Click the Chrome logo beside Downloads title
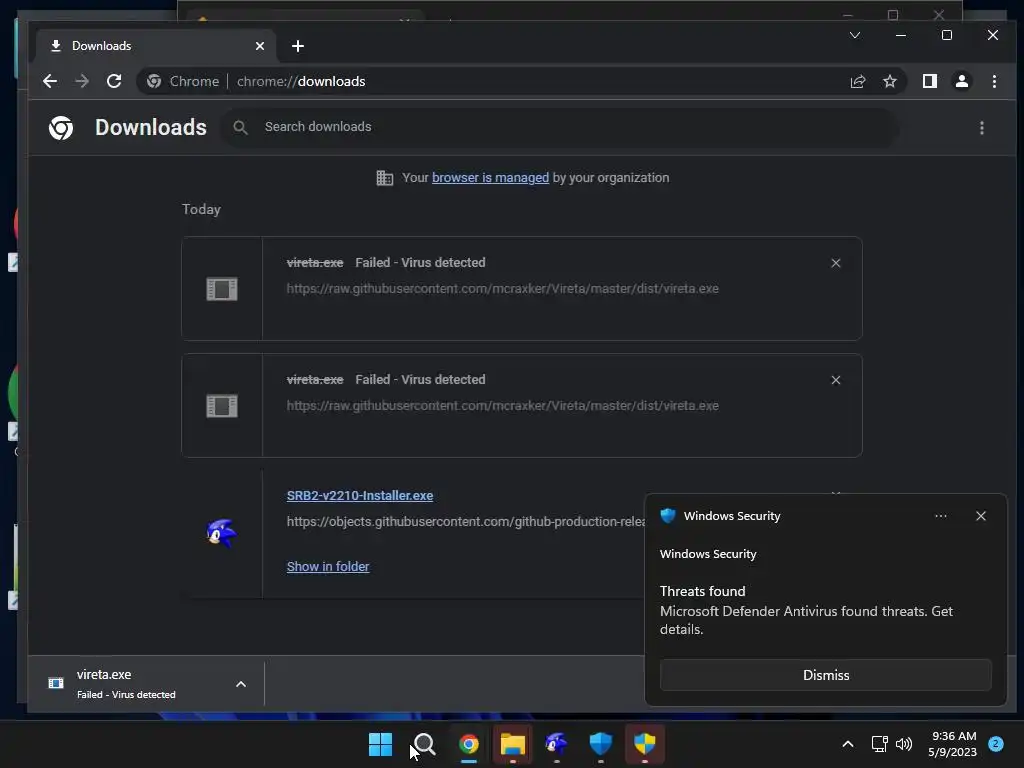 pyautogui.click(x=61, y=127)
